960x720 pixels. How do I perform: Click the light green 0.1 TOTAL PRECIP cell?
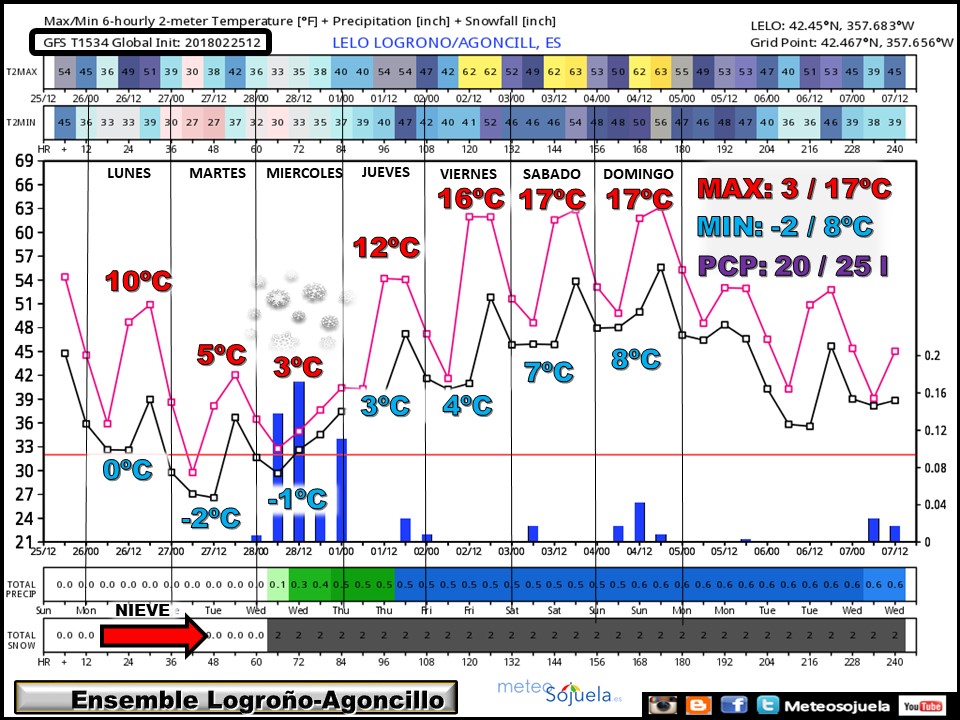coord(277,585)
